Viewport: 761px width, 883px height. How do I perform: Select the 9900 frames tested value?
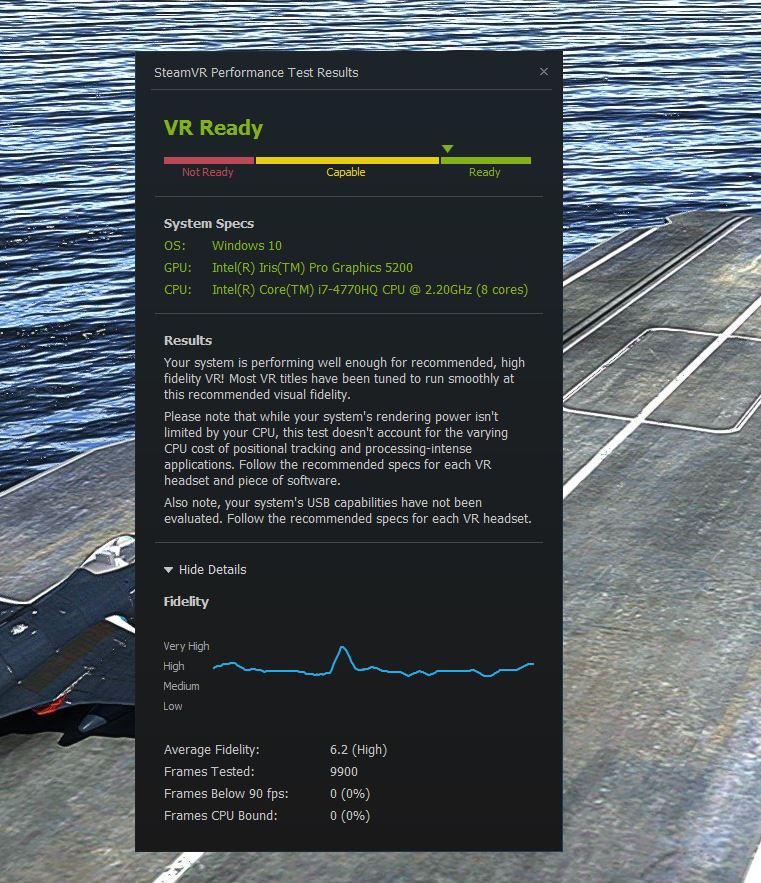[x=344, y=771]
